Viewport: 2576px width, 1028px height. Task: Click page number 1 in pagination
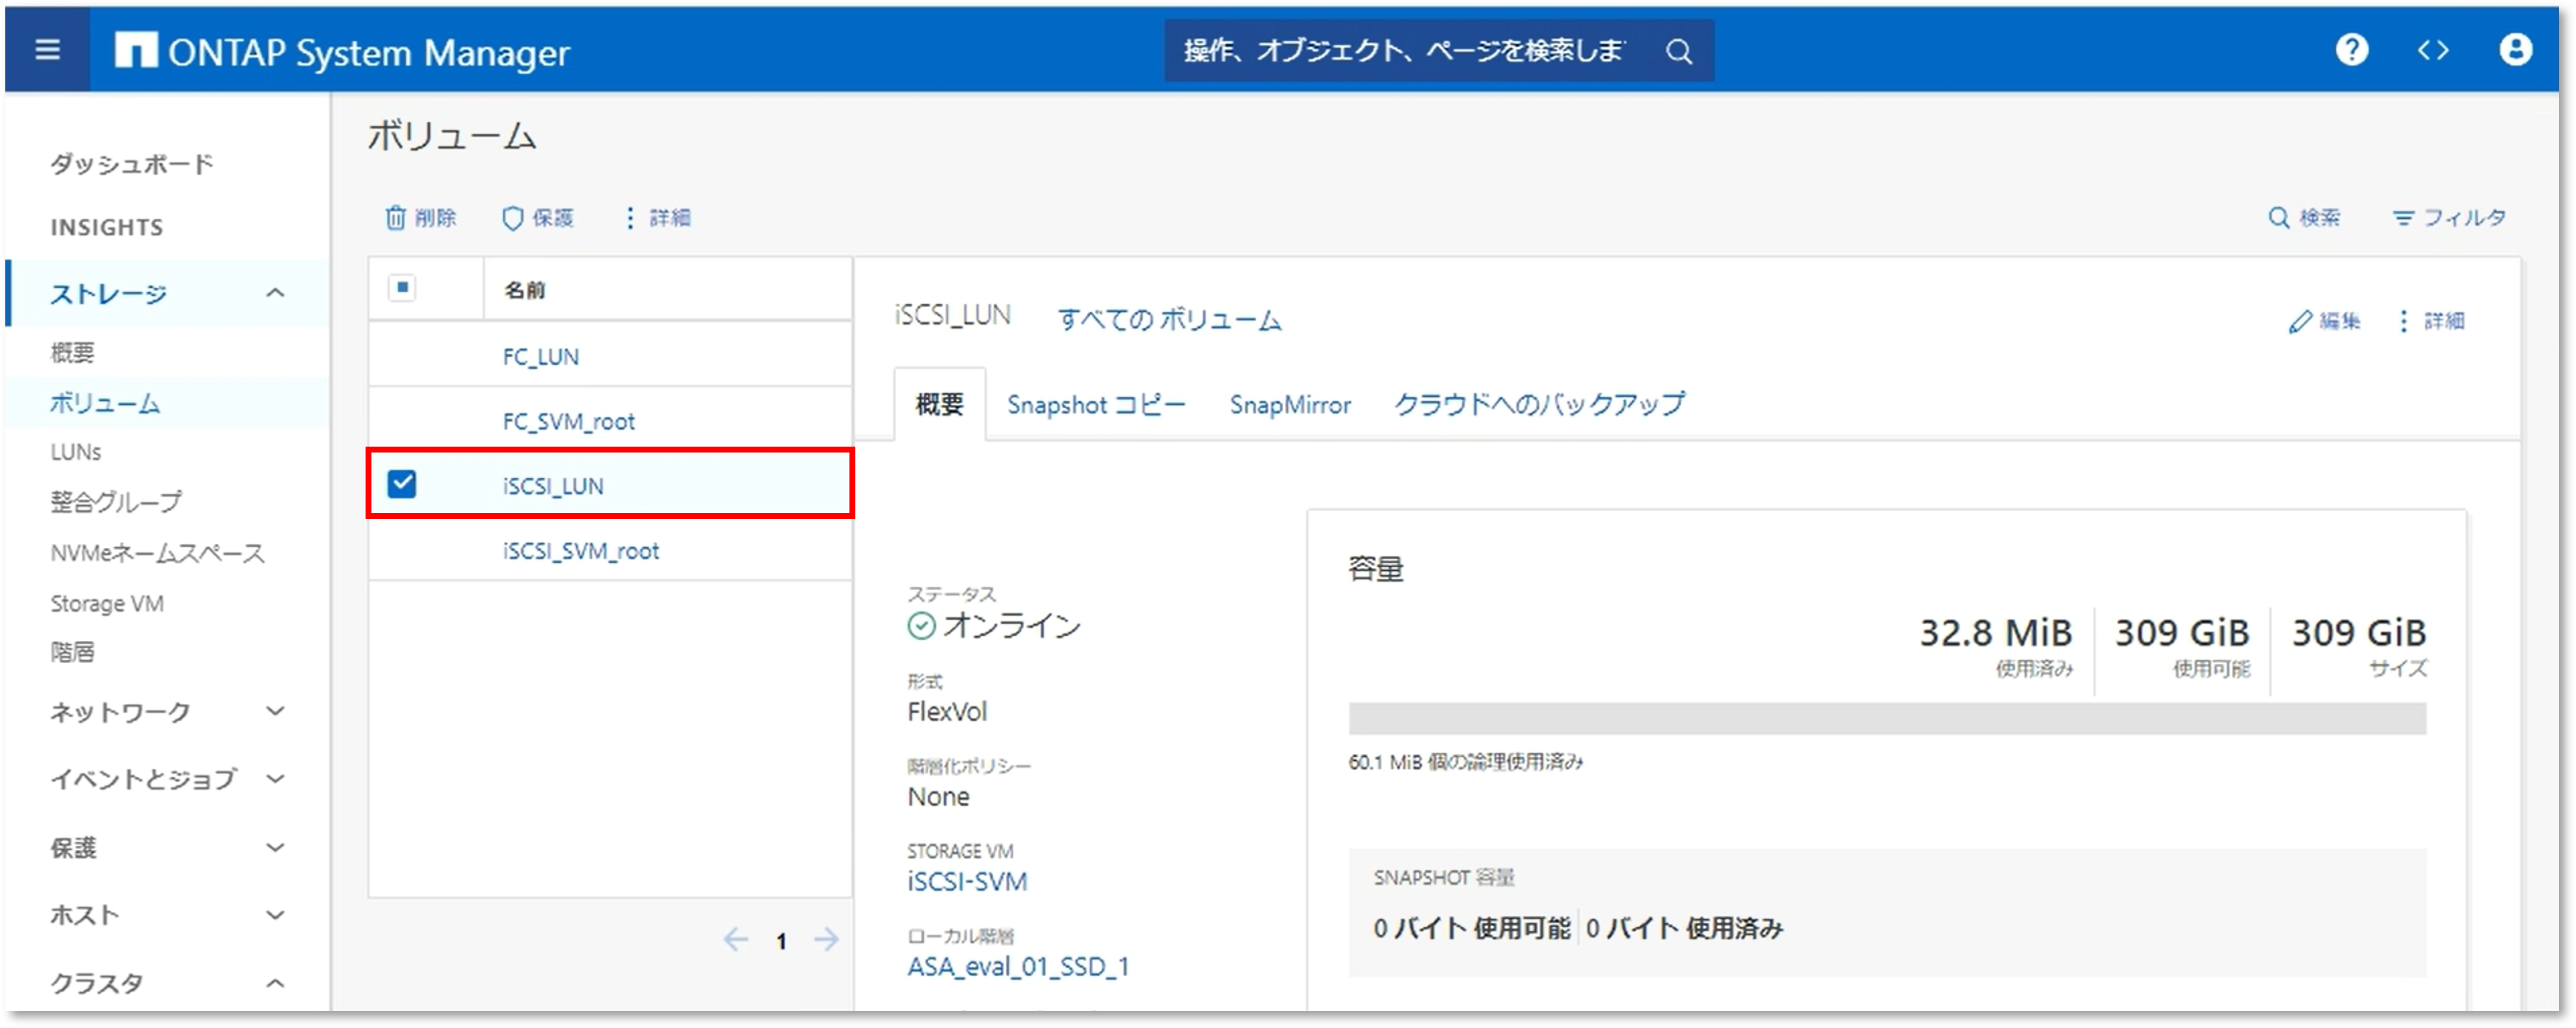[x=781, y=941]
